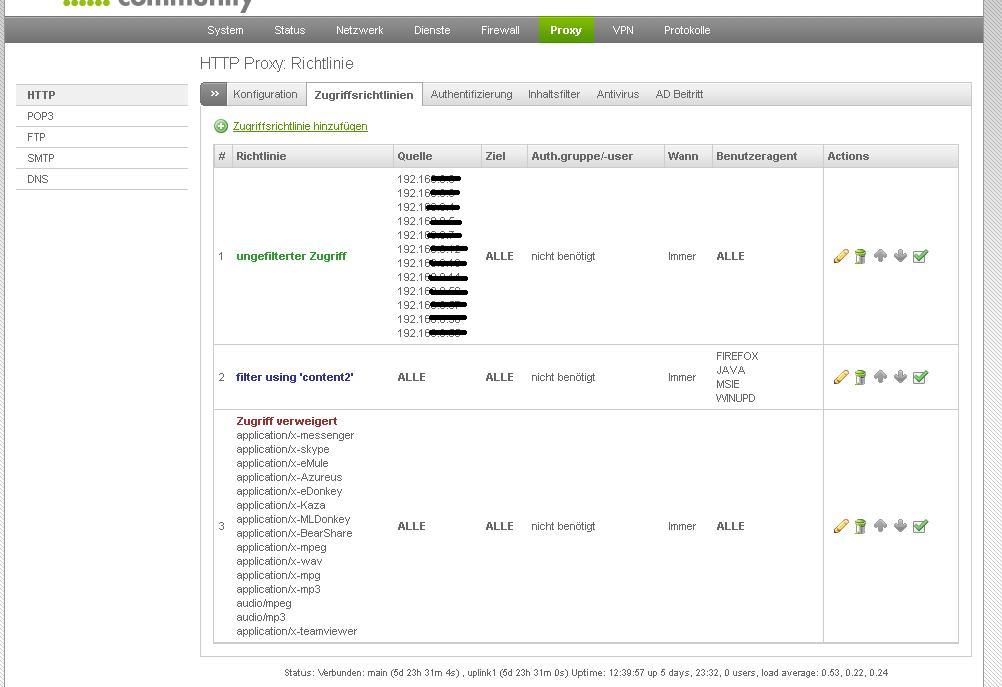Screen dimensions: 1002x687
Task: Switch to the Inhaltsfilter tab
Action: 554,94
